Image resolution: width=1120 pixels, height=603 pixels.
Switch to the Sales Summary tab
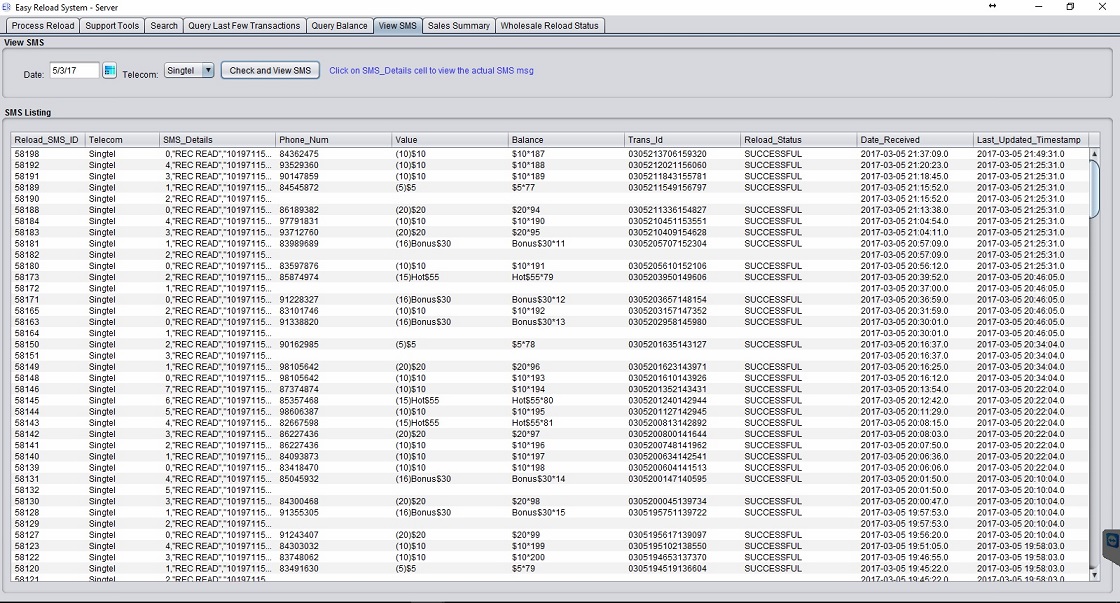click(459, 26)
